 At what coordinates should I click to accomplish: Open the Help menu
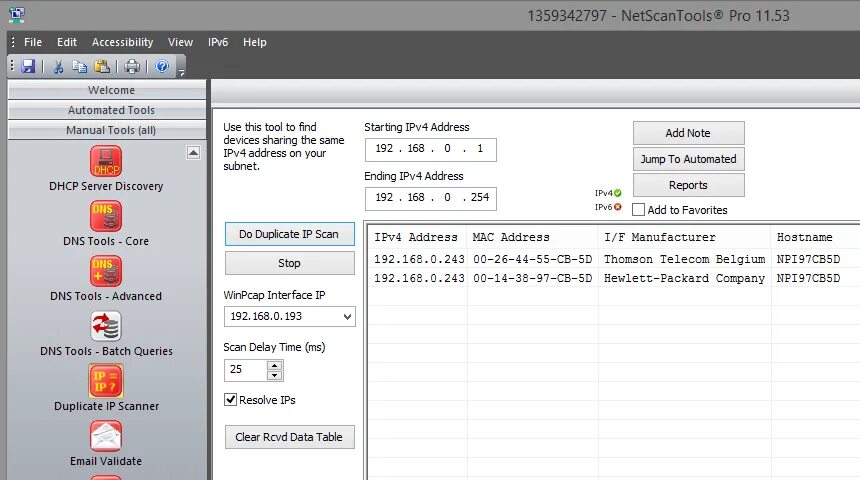[x=255, y=42]
